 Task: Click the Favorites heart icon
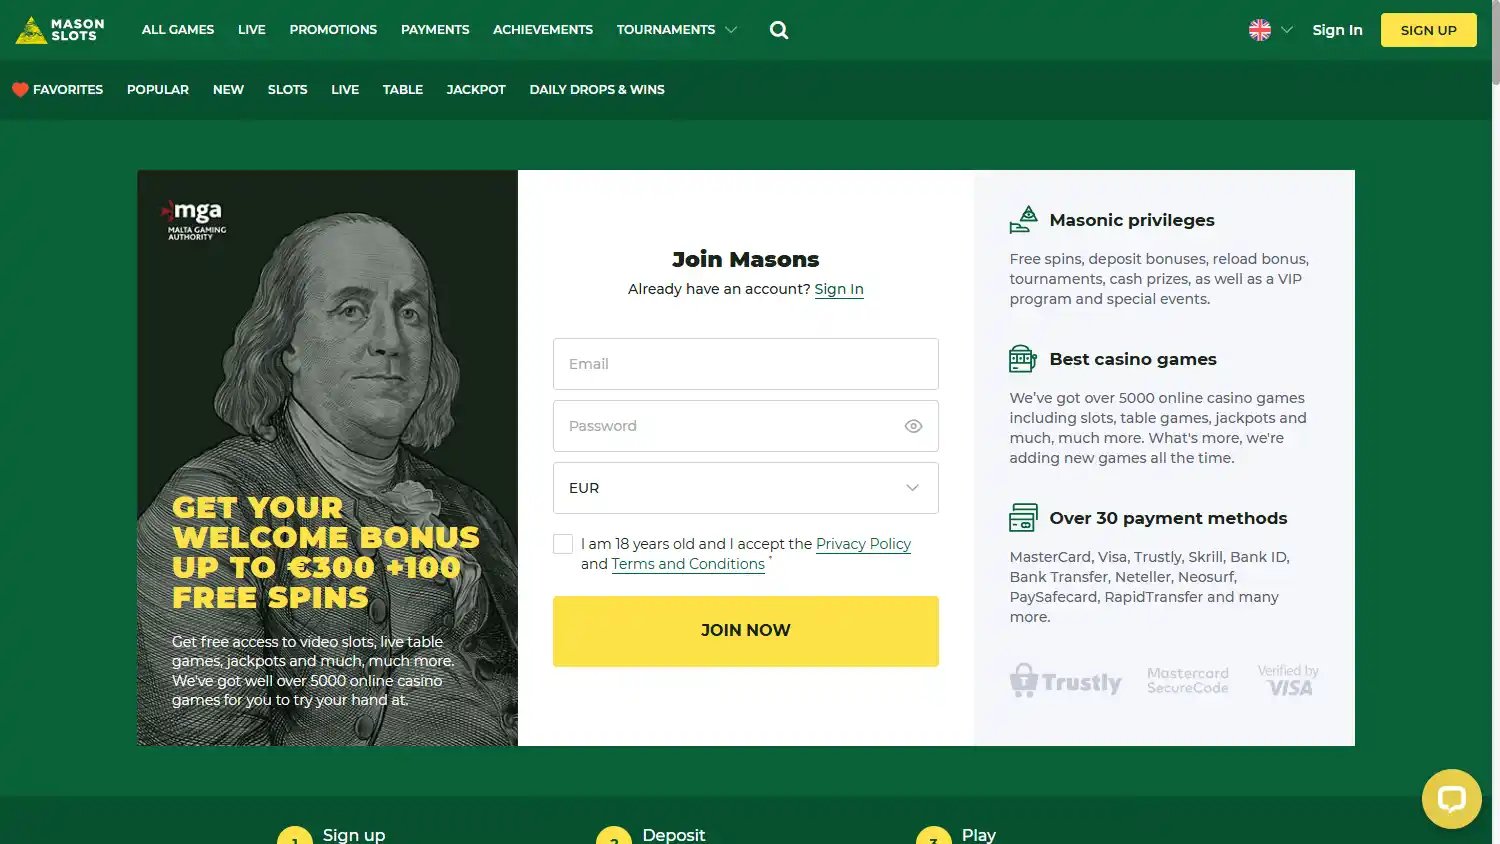click(x=20, y=89)
